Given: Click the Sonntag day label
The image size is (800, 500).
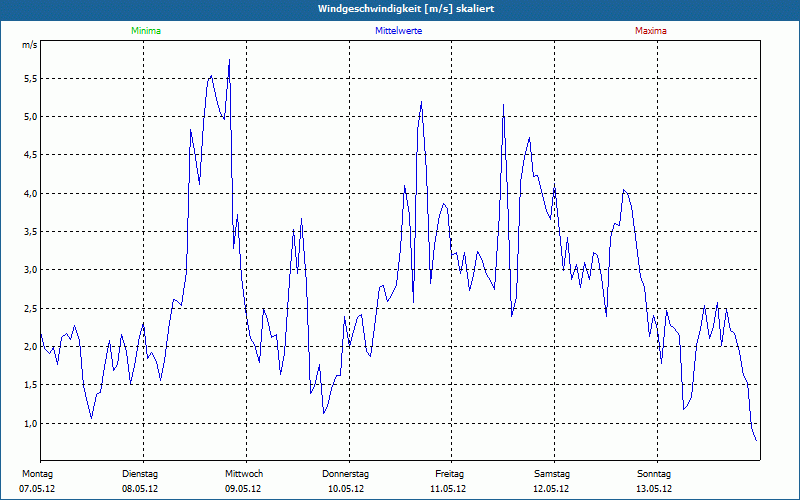Looking at the screenshot, I should 654,474.
